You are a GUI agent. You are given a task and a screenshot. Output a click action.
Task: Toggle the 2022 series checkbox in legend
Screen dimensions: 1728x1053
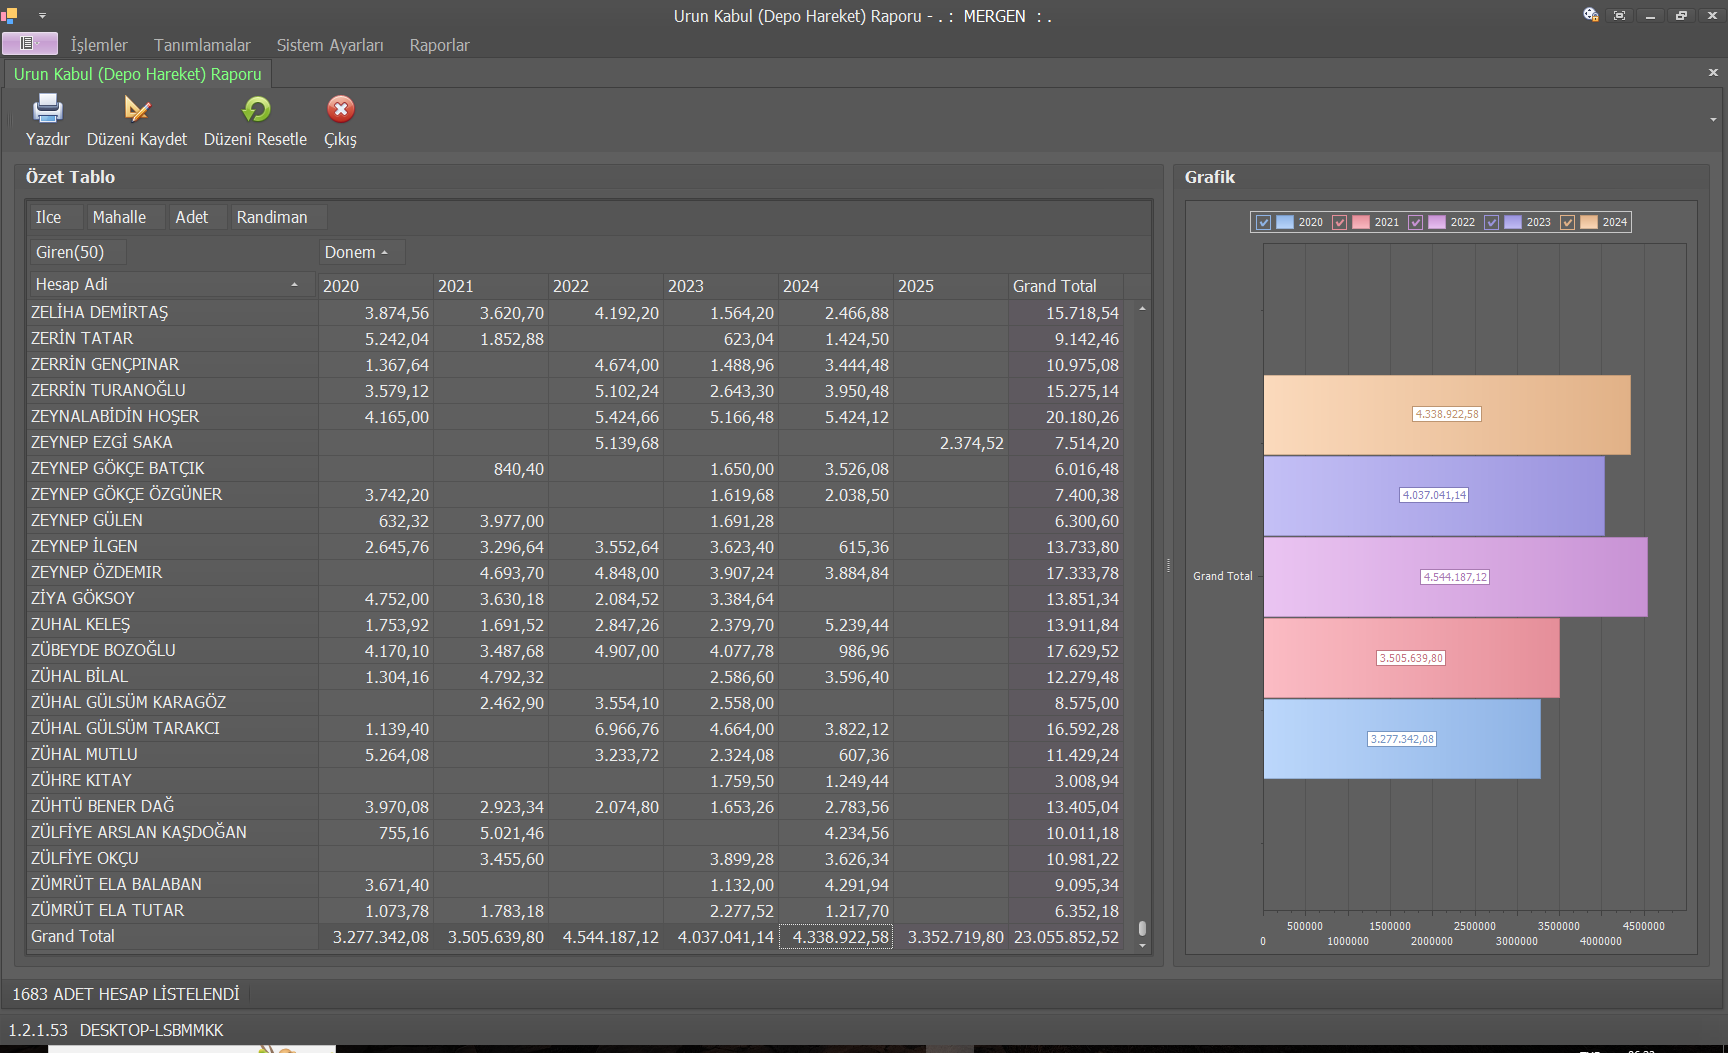pyautogui.click(x=1416, y=222)
